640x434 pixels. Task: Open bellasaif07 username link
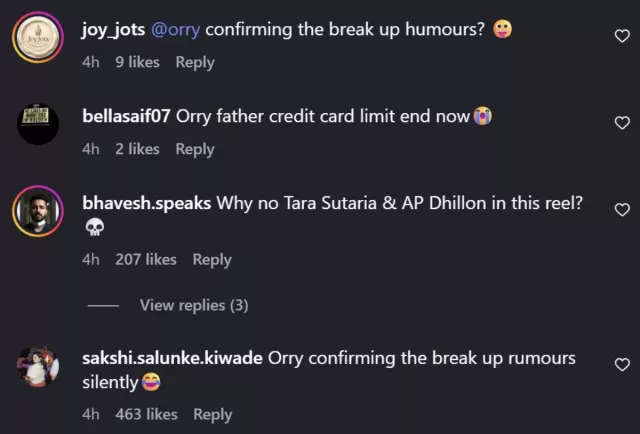coord(126,116)
